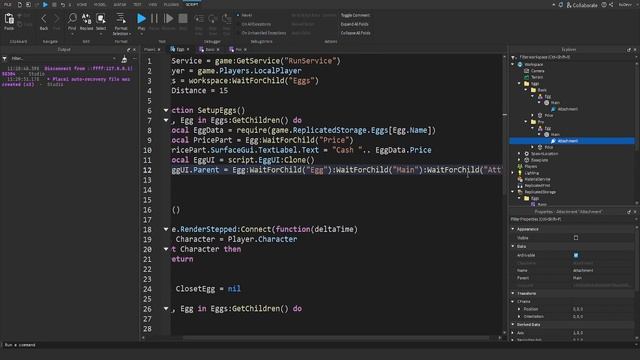640x360 pixels.
Task: Click the Collaborate button
Action: coord(582,5)
